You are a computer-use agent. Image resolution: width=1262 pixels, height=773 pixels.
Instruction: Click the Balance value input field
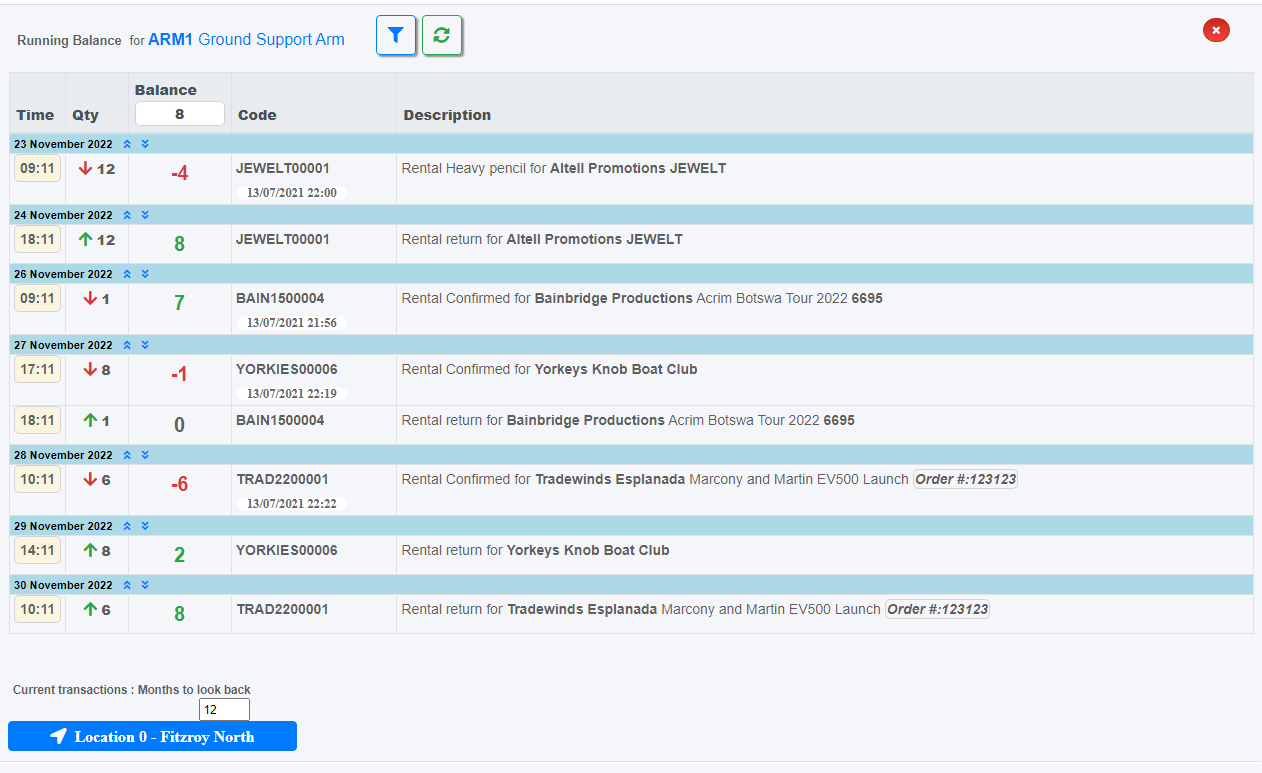pos(179,113)
